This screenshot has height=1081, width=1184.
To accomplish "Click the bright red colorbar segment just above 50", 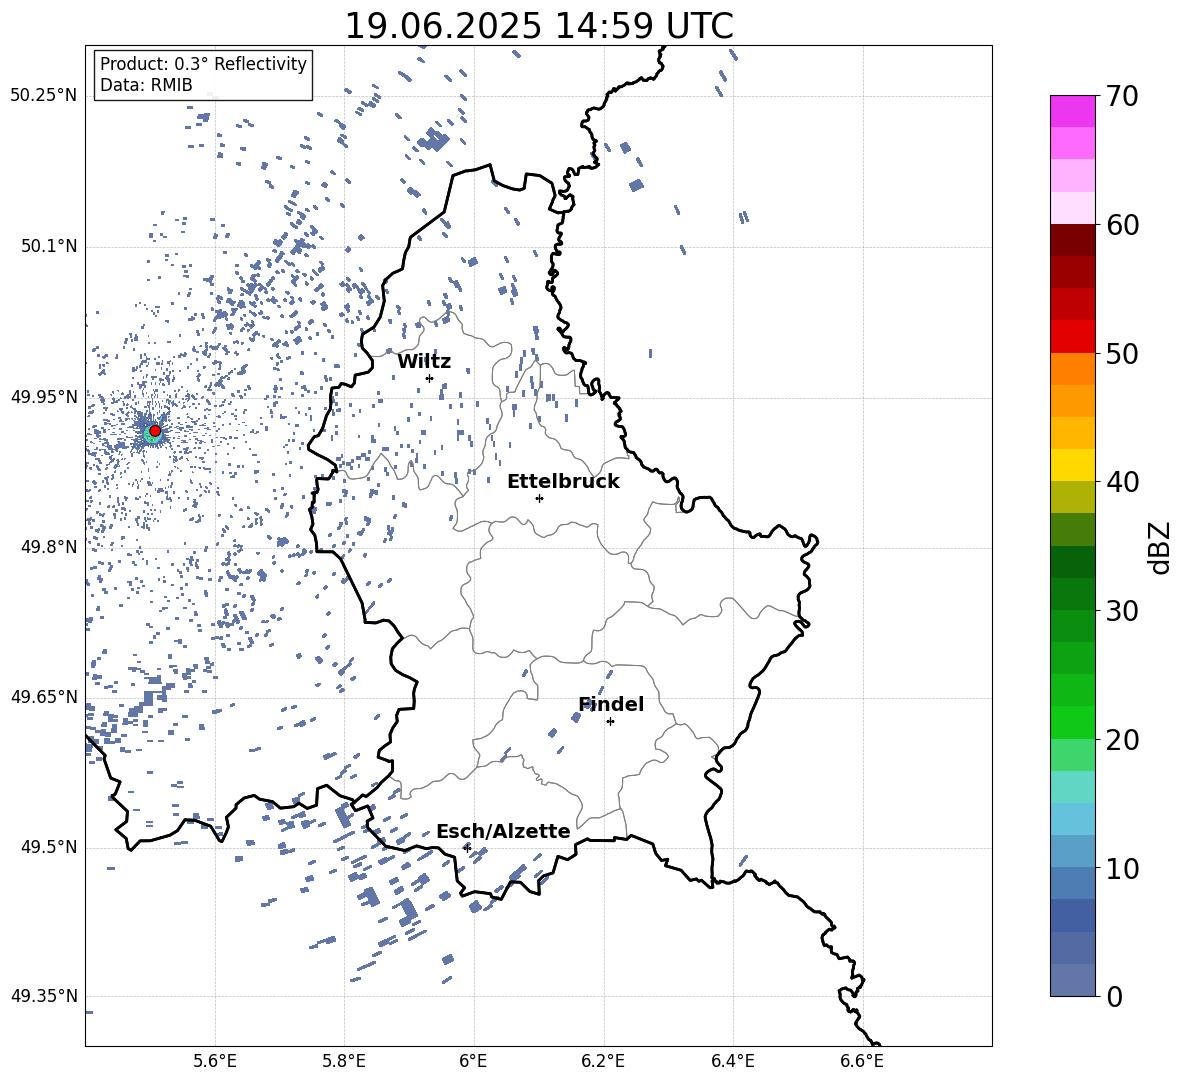I will coord(1072,337).
